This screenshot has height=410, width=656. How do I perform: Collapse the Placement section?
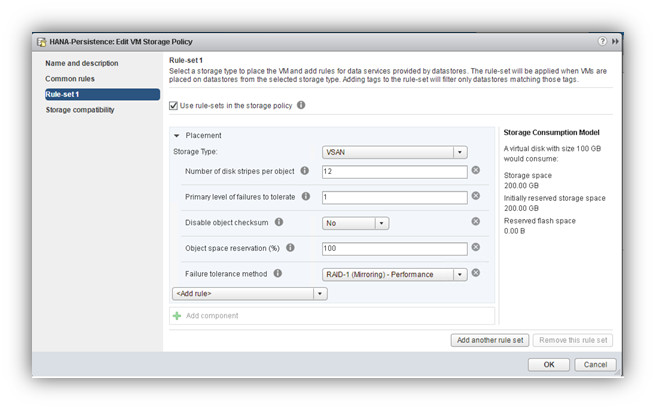coord(177,135)
